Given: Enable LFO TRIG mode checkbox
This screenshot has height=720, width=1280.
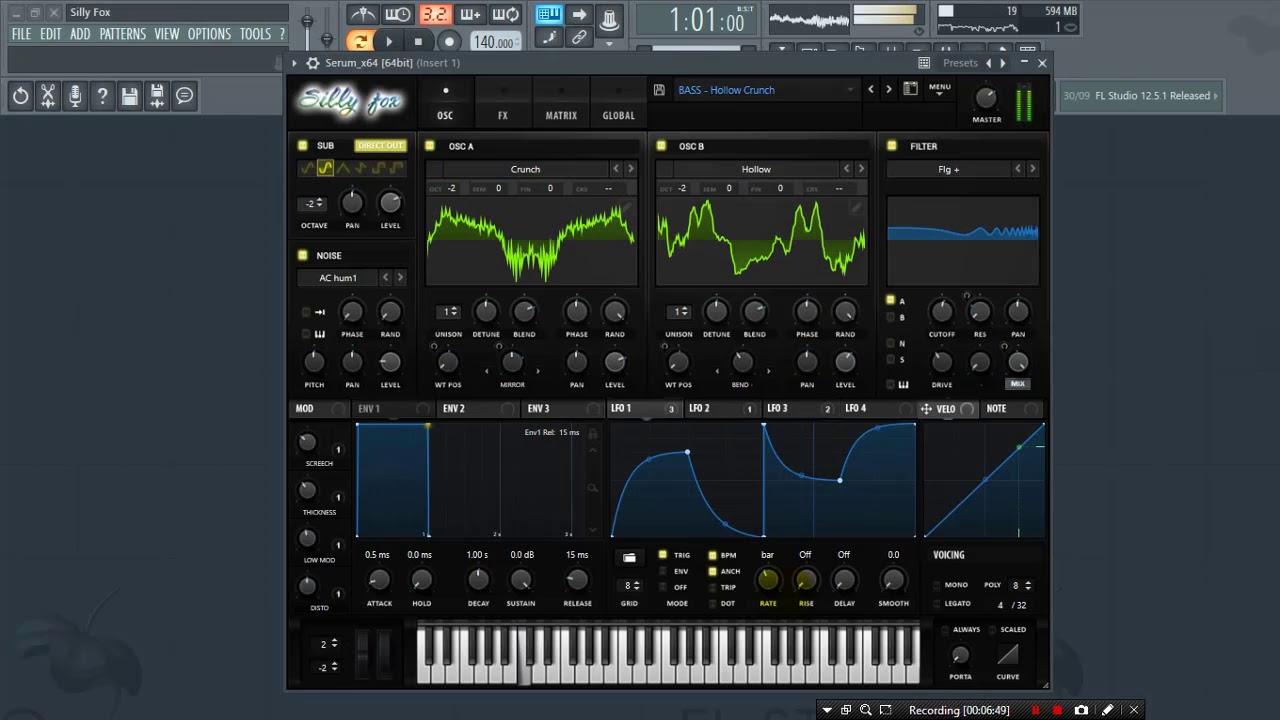Looking at the screenshot, I should 662,555.
